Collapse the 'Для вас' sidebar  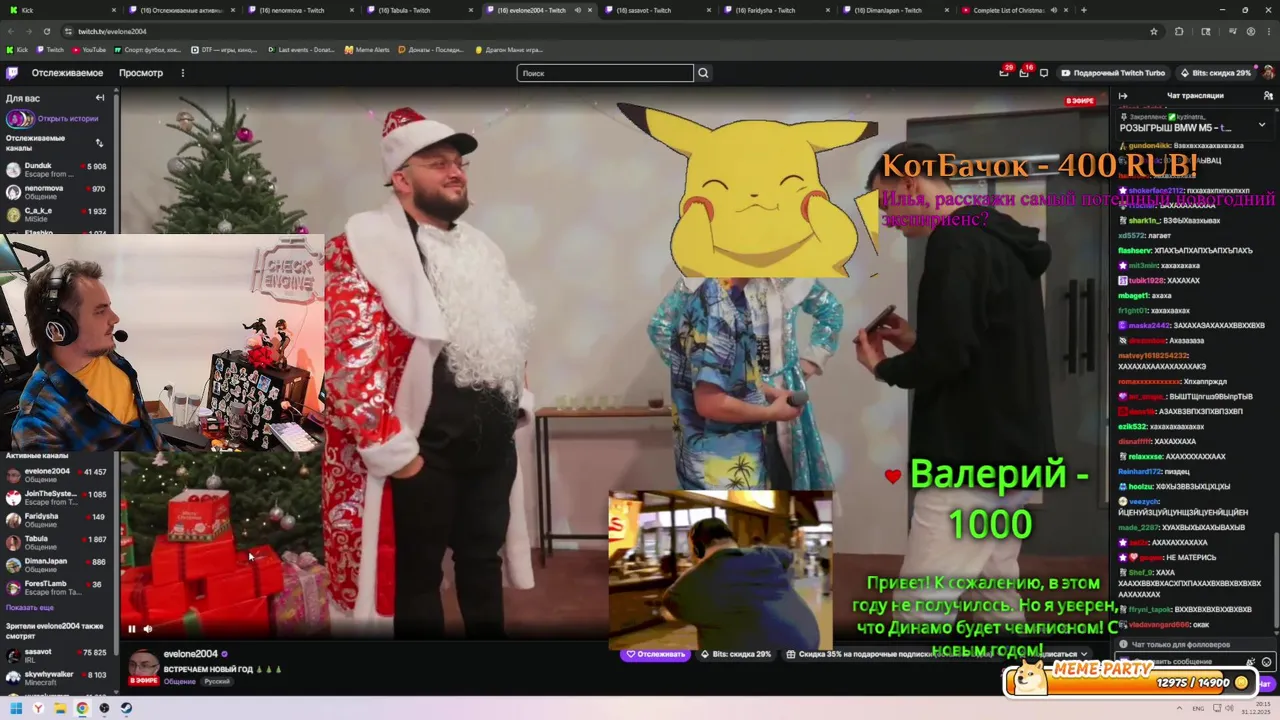[100, 98]
